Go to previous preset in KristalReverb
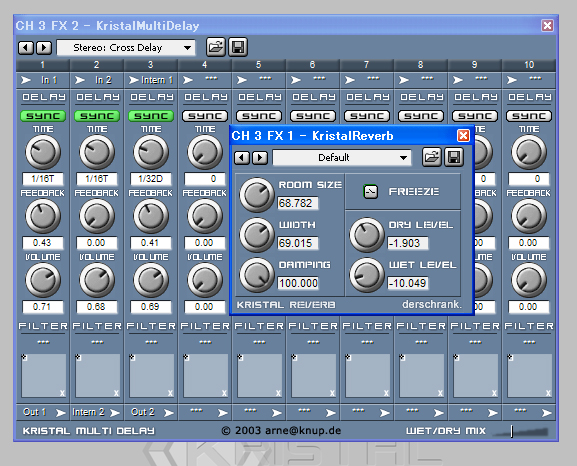 point(242,158)
